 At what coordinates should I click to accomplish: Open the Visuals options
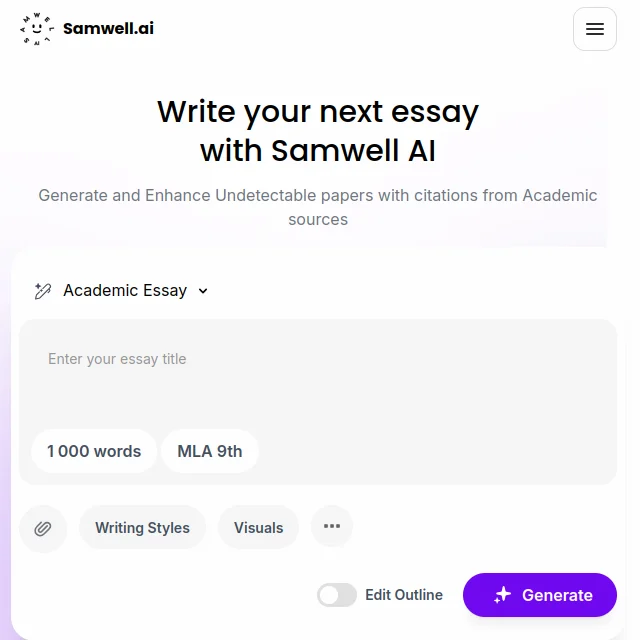tap(258, 528)
